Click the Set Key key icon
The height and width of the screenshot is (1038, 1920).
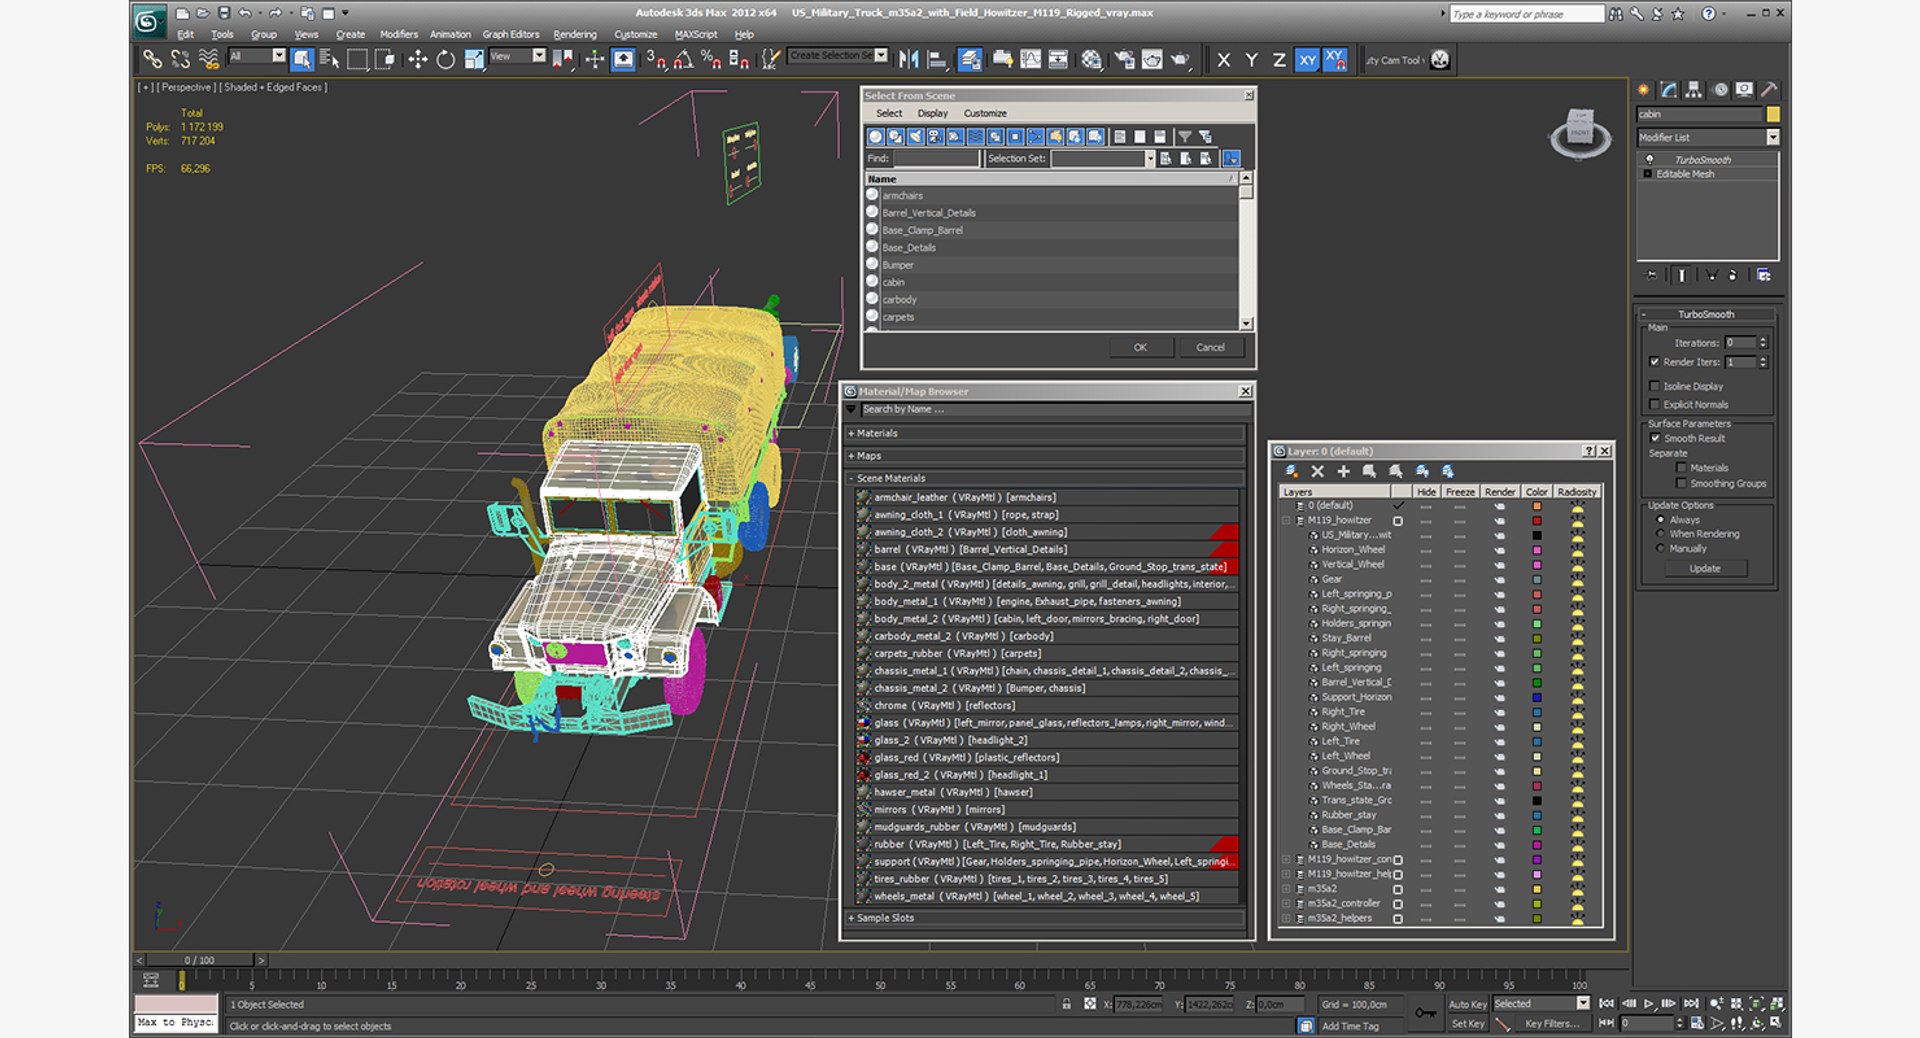point(1425,1013)
